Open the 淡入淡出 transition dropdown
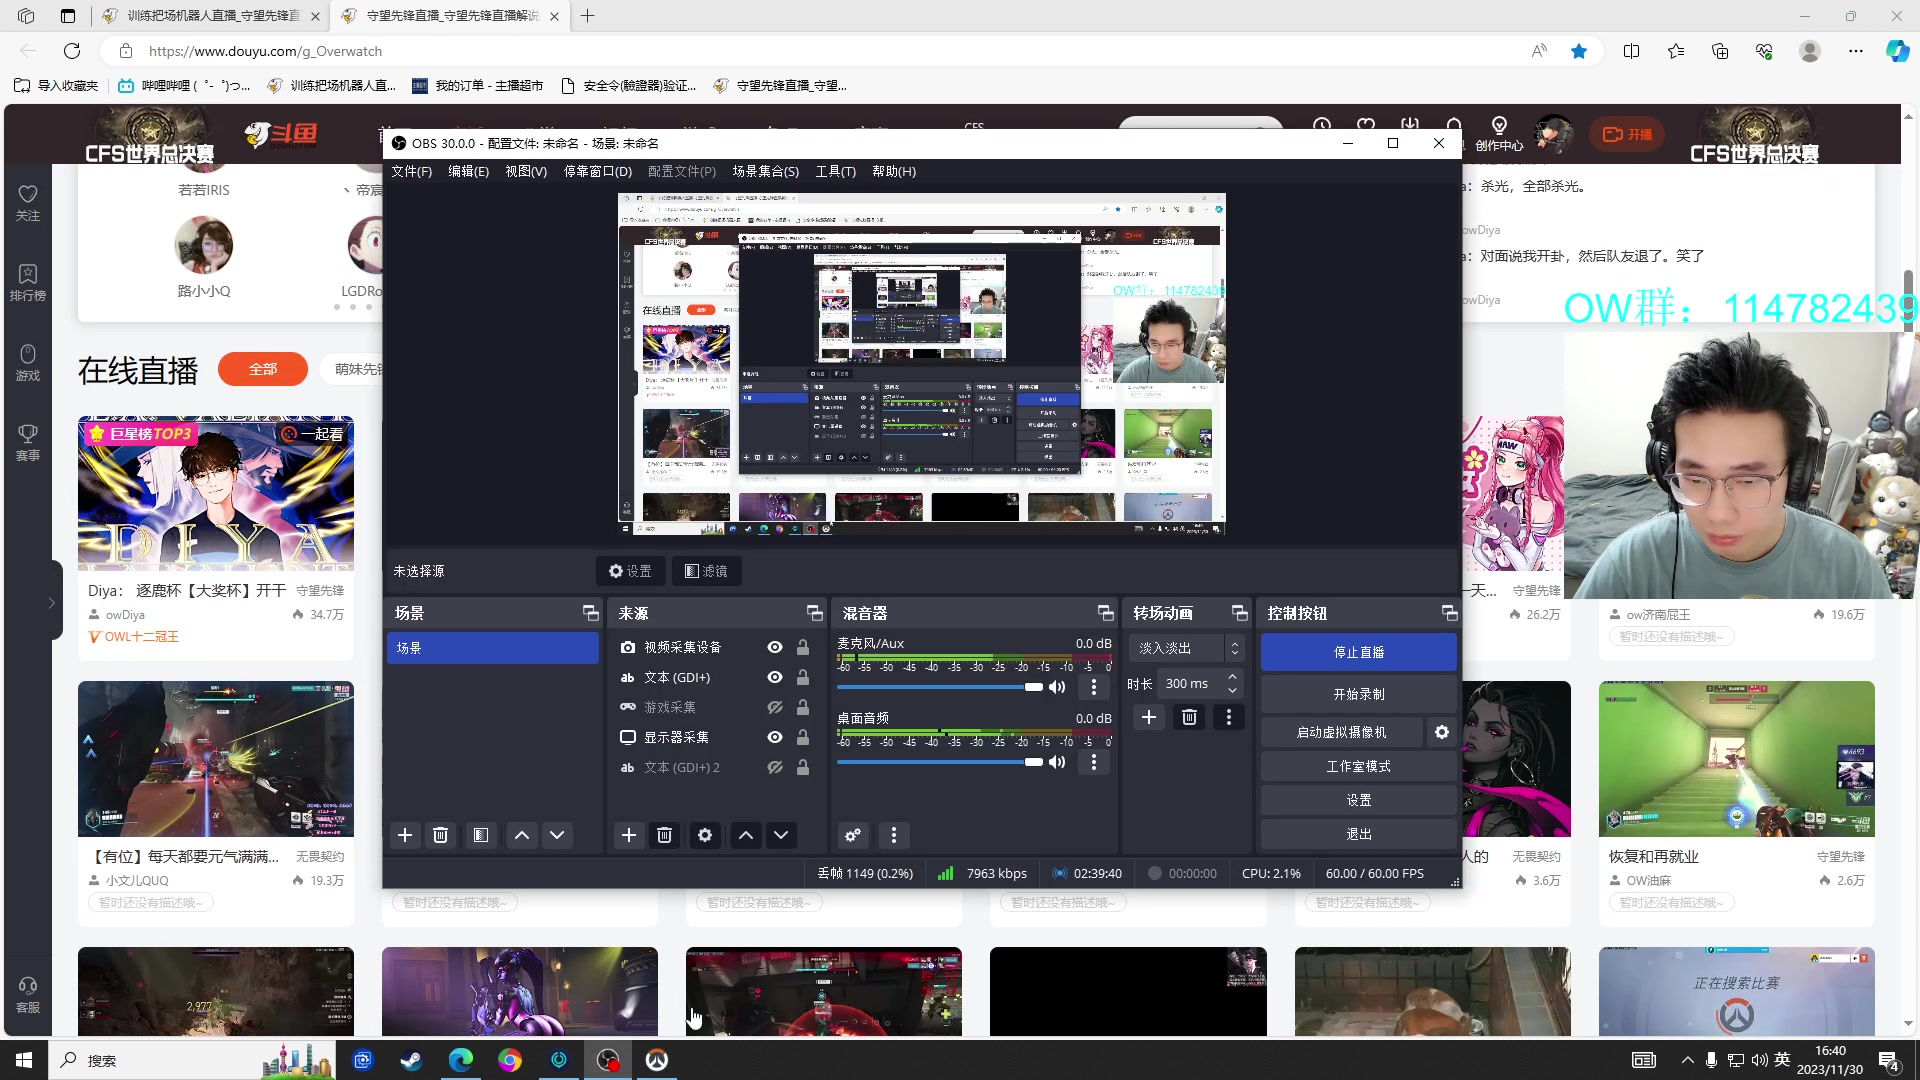This screenshot has height=1080, width=1920. pos(1187,648)
